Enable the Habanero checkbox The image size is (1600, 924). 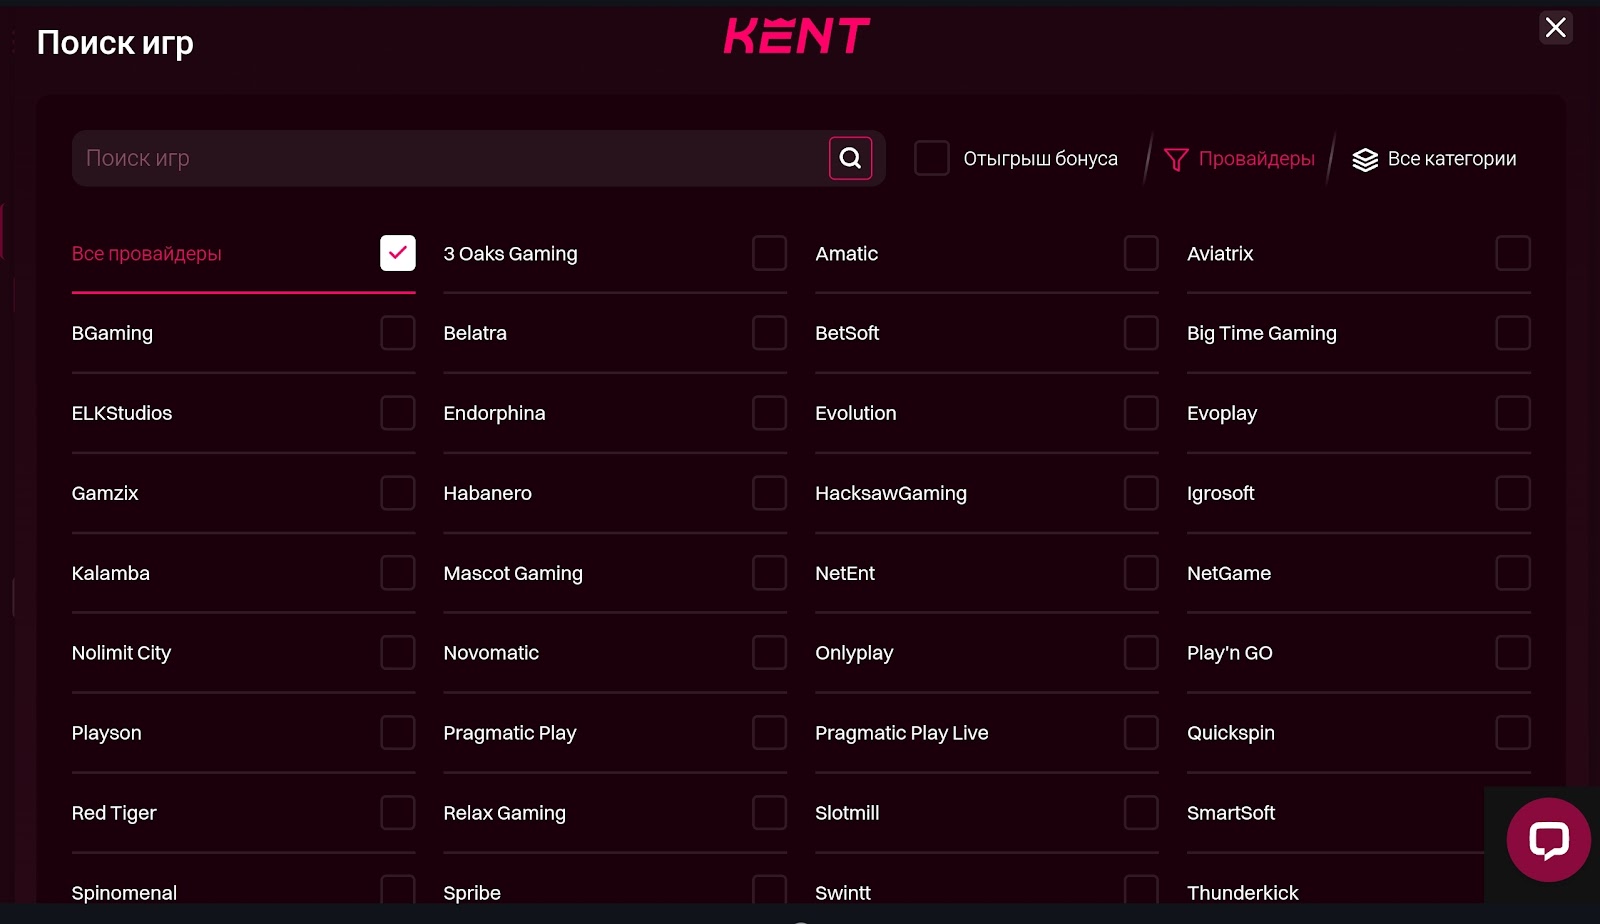(769, 493)
